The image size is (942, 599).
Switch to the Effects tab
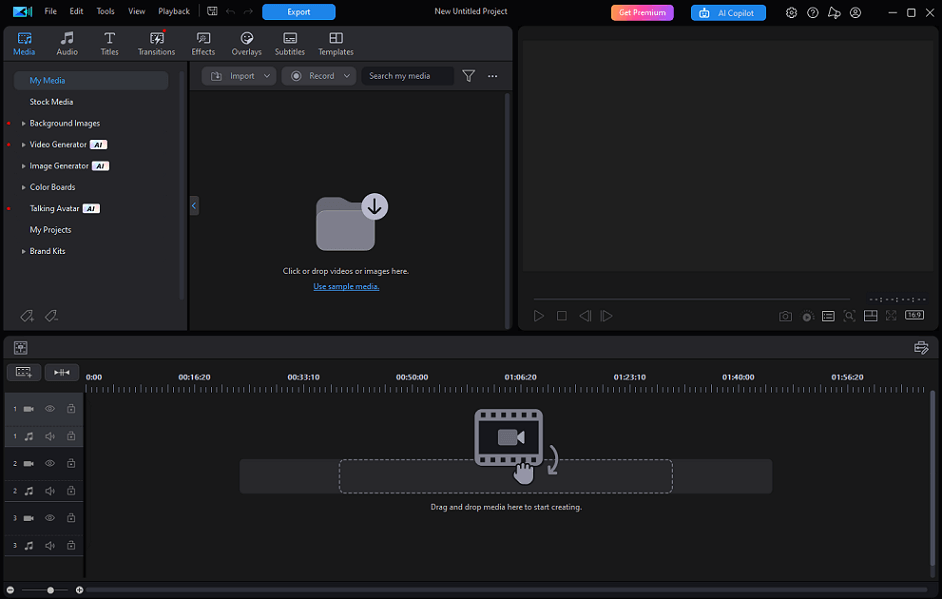click(203, 44)
